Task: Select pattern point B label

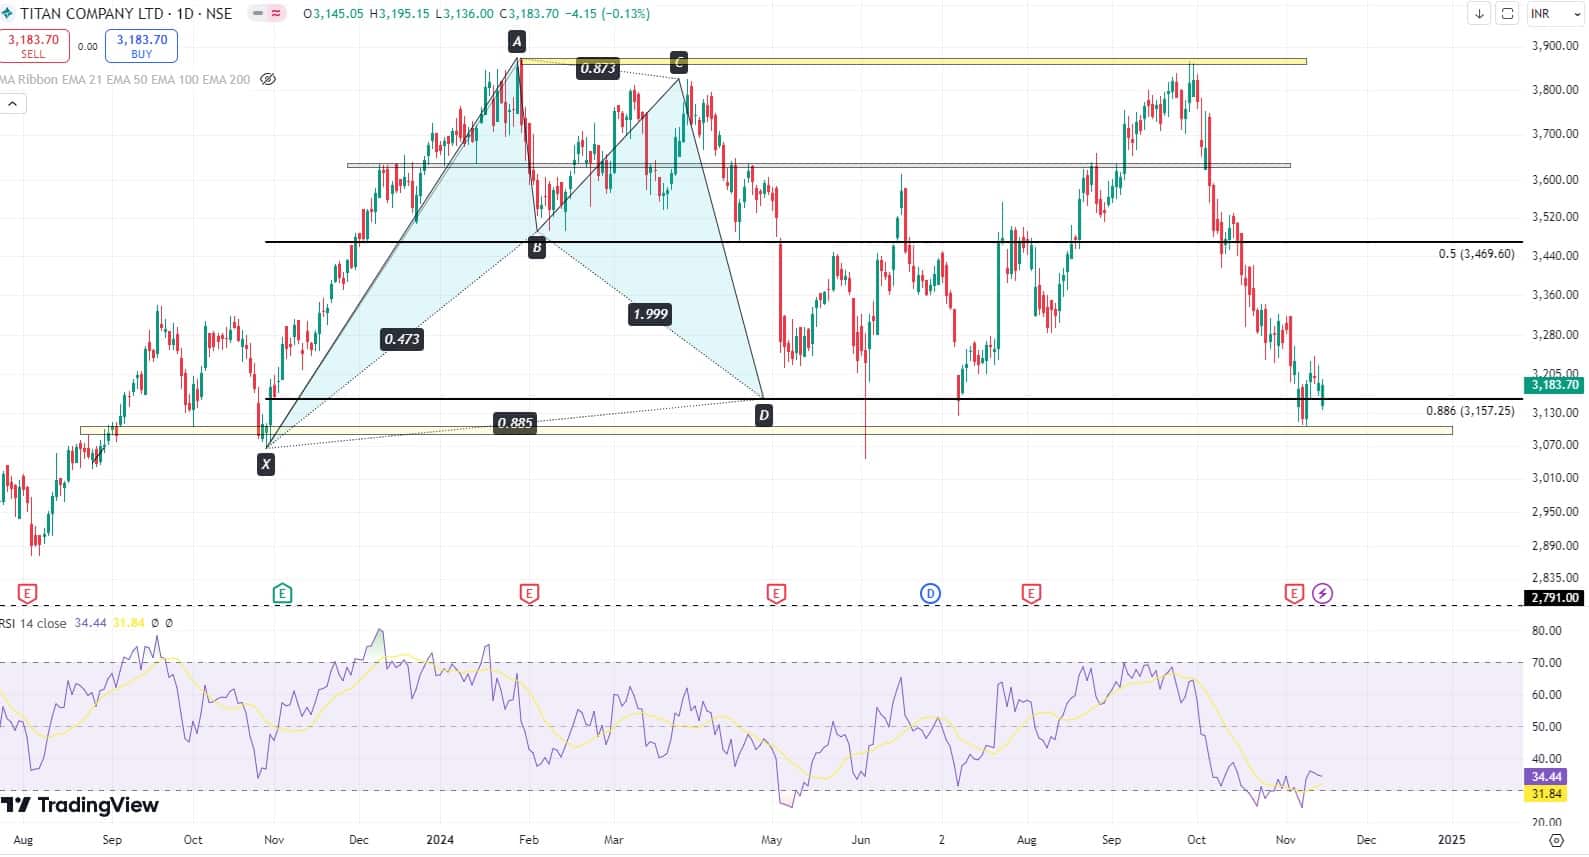Action: coord(537,247)
